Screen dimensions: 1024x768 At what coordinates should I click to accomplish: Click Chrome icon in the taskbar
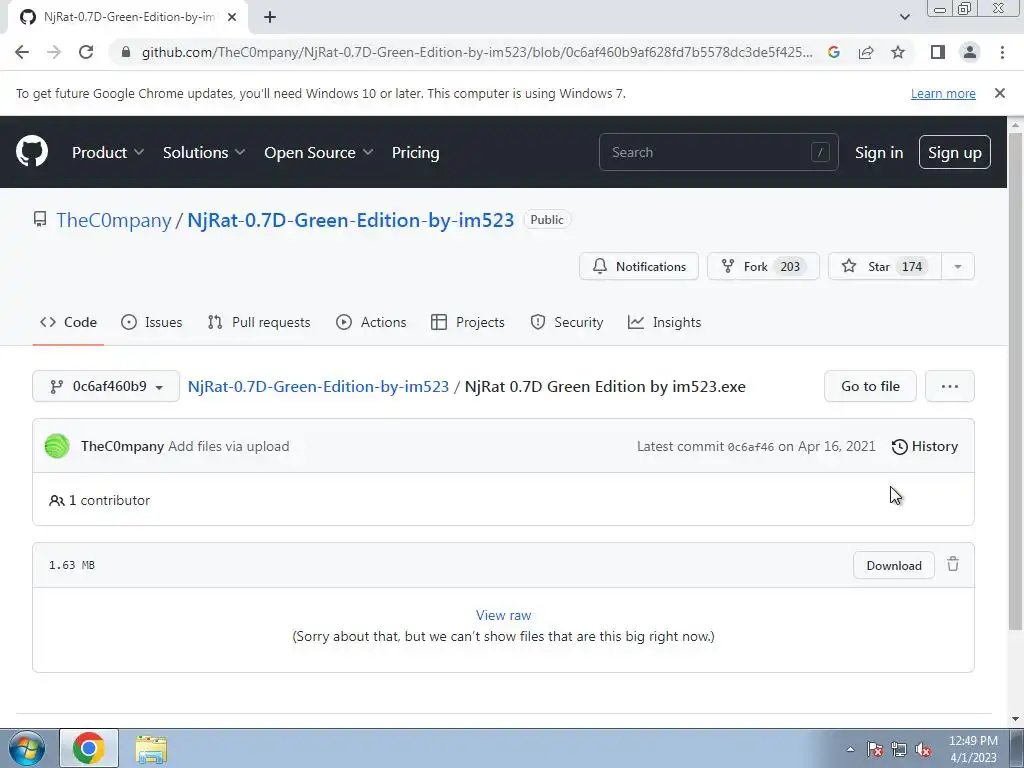pyautogui.click(x=89, y=748)
